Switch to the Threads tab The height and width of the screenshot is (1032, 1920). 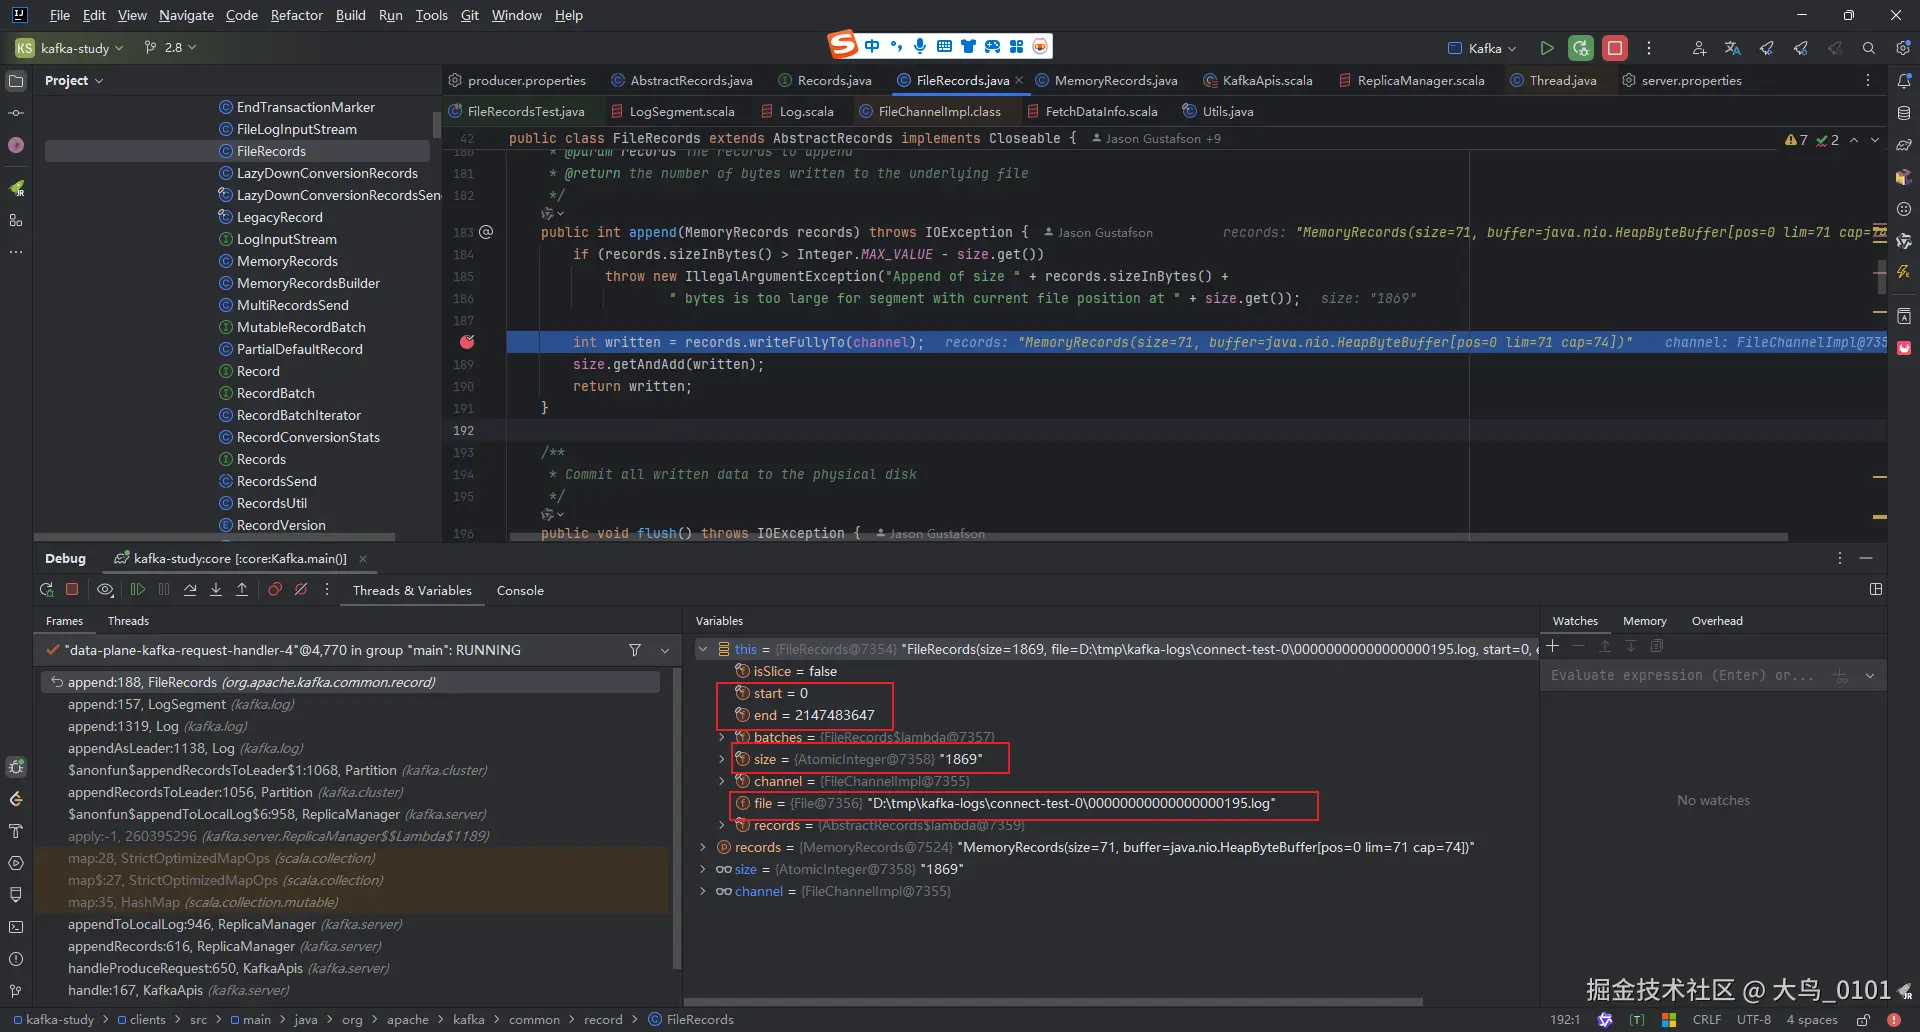coord(128,621)
